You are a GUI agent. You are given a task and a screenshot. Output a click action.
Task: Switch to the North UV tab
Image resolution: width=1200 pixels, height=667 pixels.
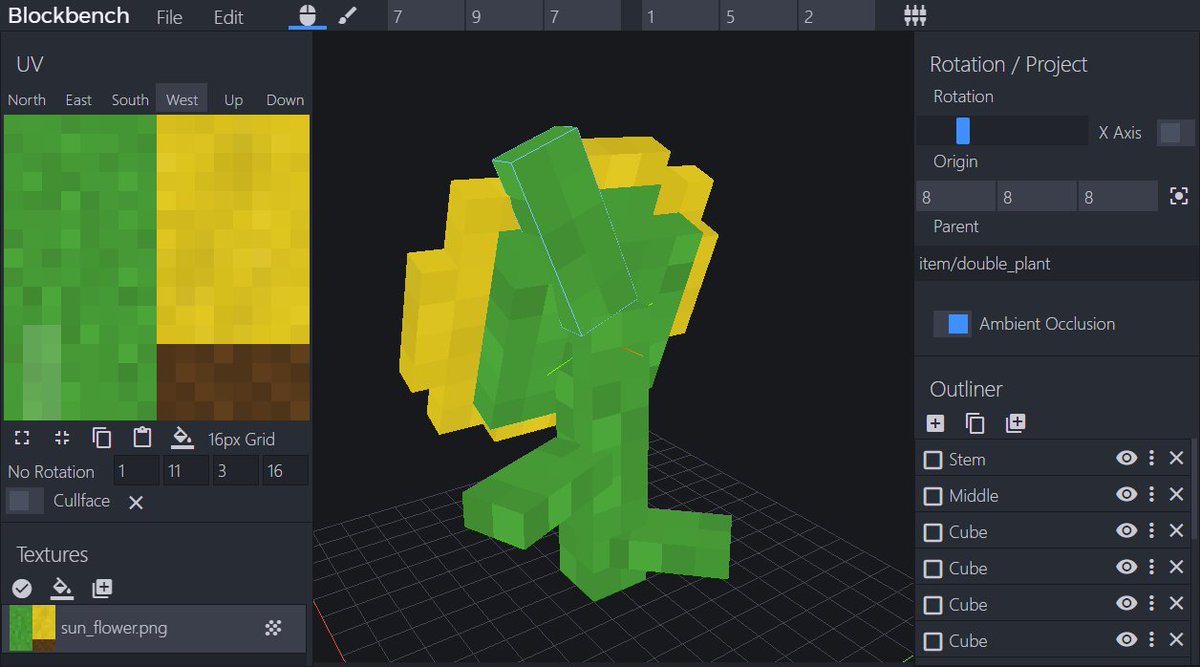point(26,99)
